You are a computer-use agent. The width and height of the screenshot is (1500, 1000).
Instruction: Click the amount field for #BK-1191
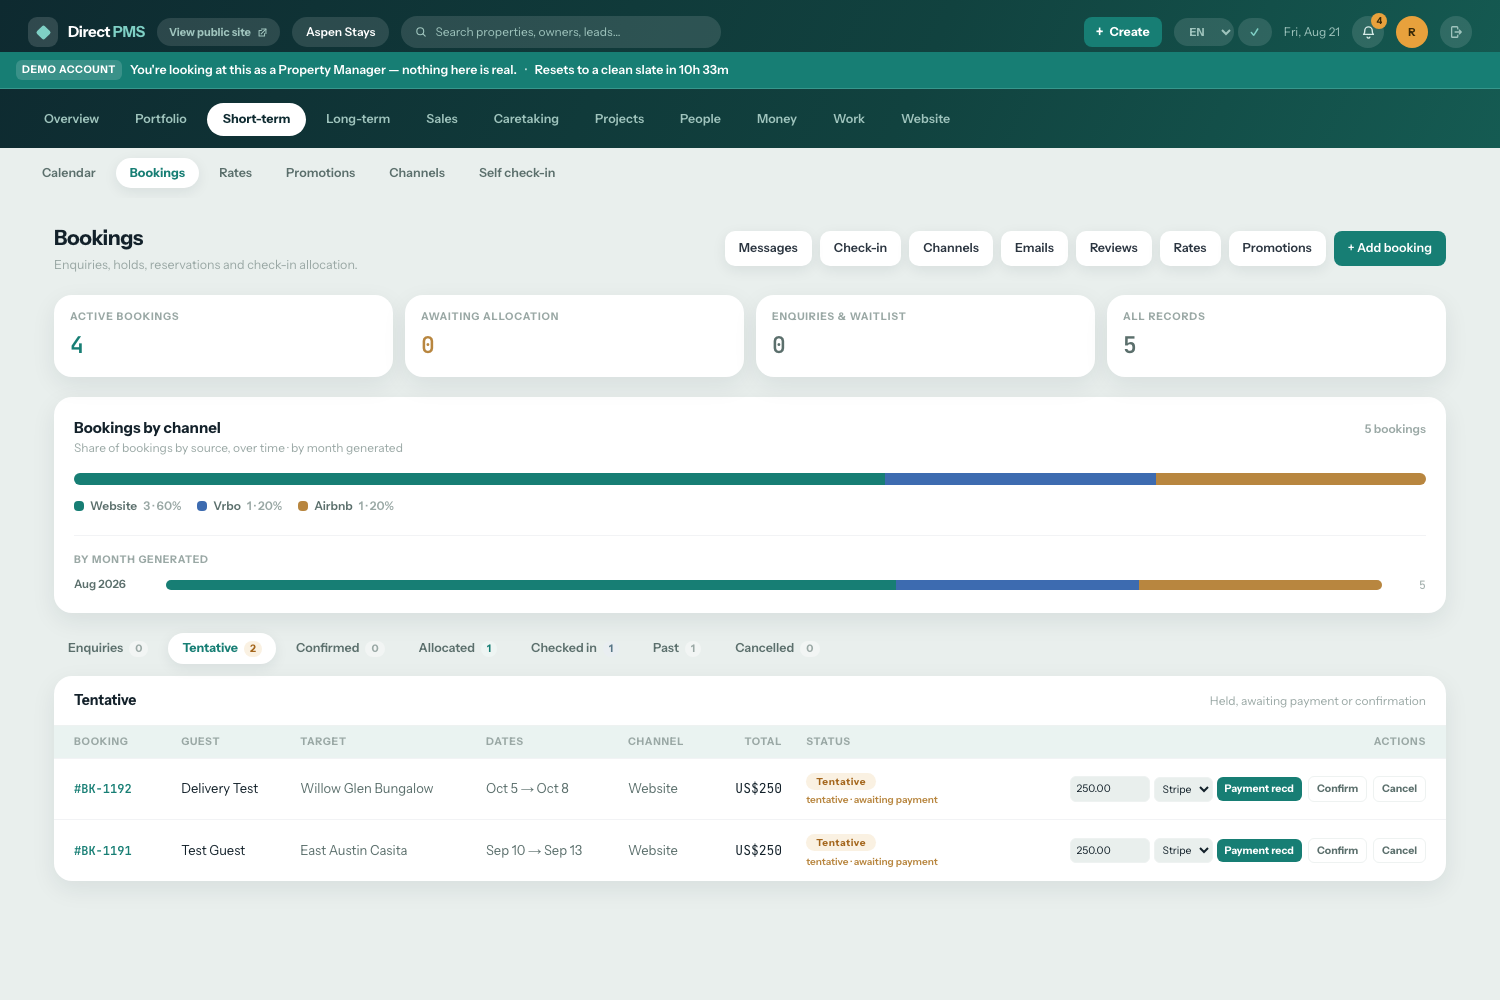click(1109, 851)
